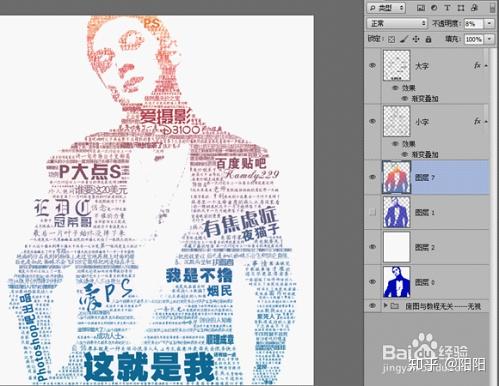The height and width of the screenshot is (386, 499).
Task: Hide the 大字 layer
Action: pyautogui.click(x=372, y=66)
